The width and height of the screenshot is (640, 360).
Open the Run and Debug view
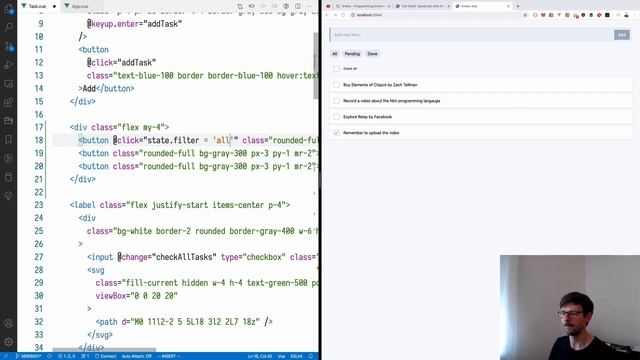click(9, 64)
